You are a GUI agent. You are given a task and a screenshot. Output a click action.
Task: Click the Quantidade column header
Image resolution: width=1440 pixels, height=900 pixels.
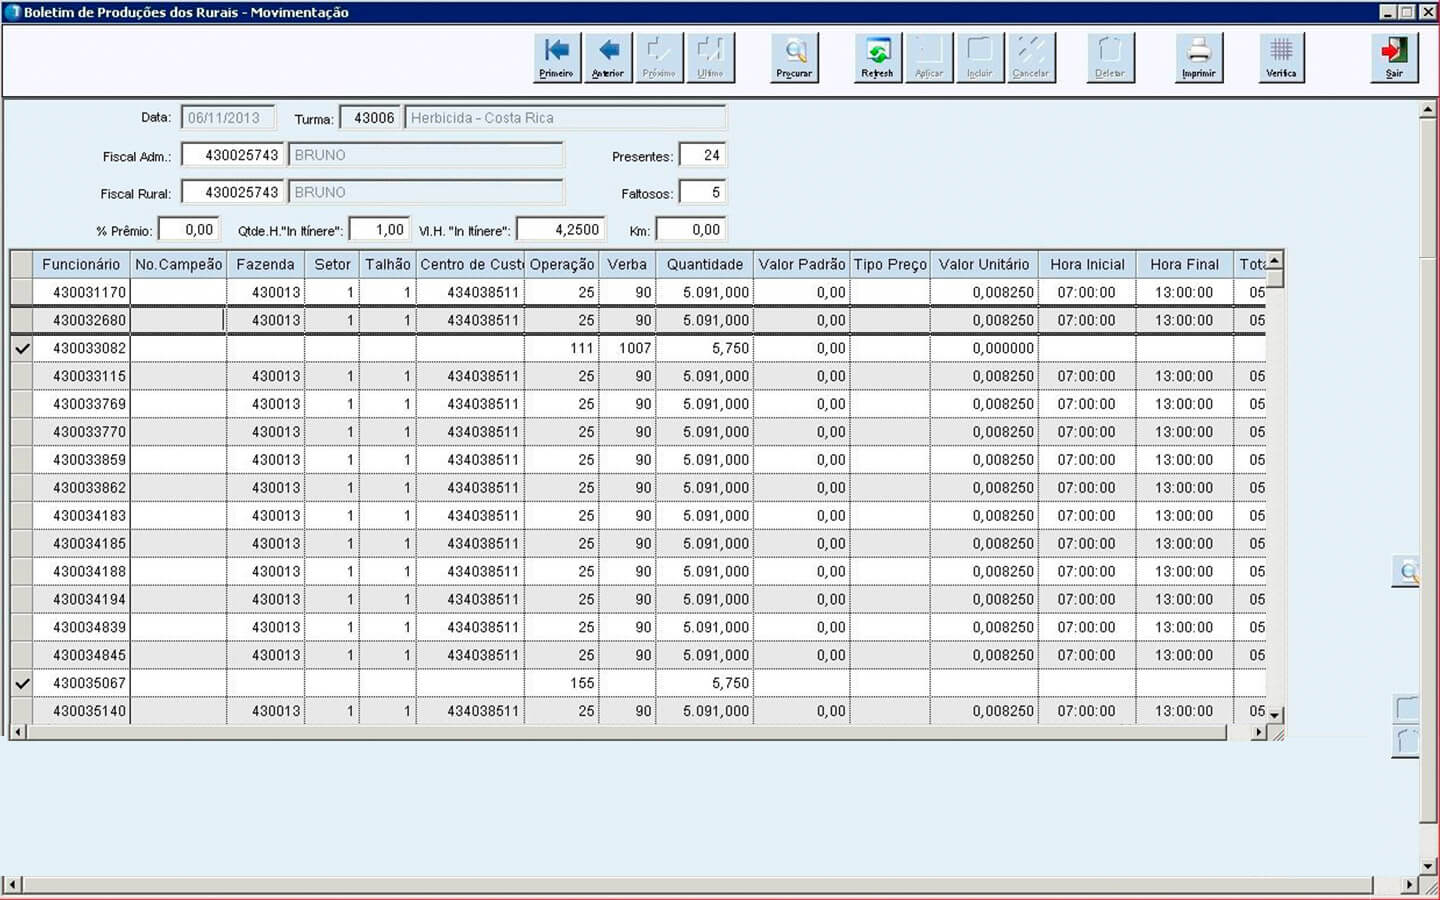pos(705,265)
